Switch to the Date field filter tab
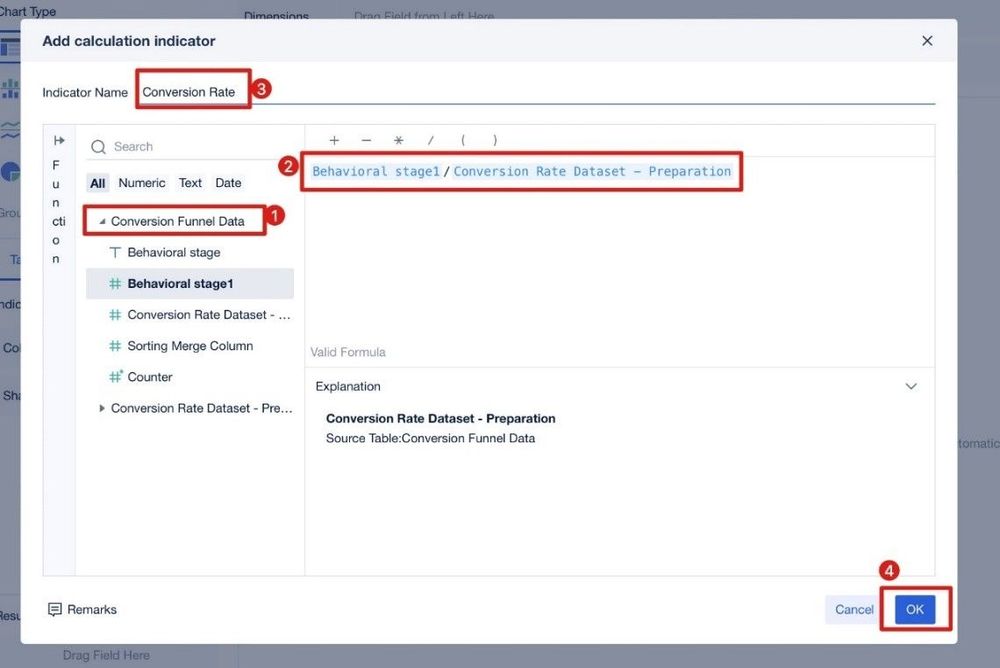1000x668 pixels. tap(228, 182)
